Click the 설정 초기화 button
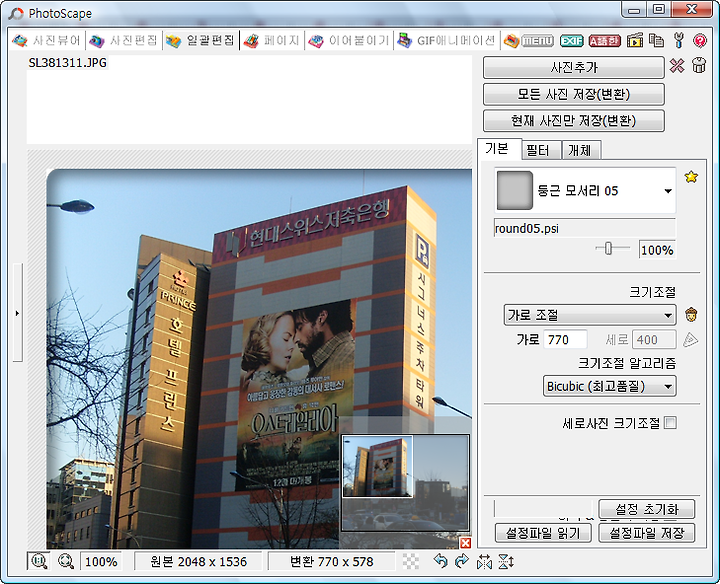This screenshot has height=584, width=720. pos(647,509)
